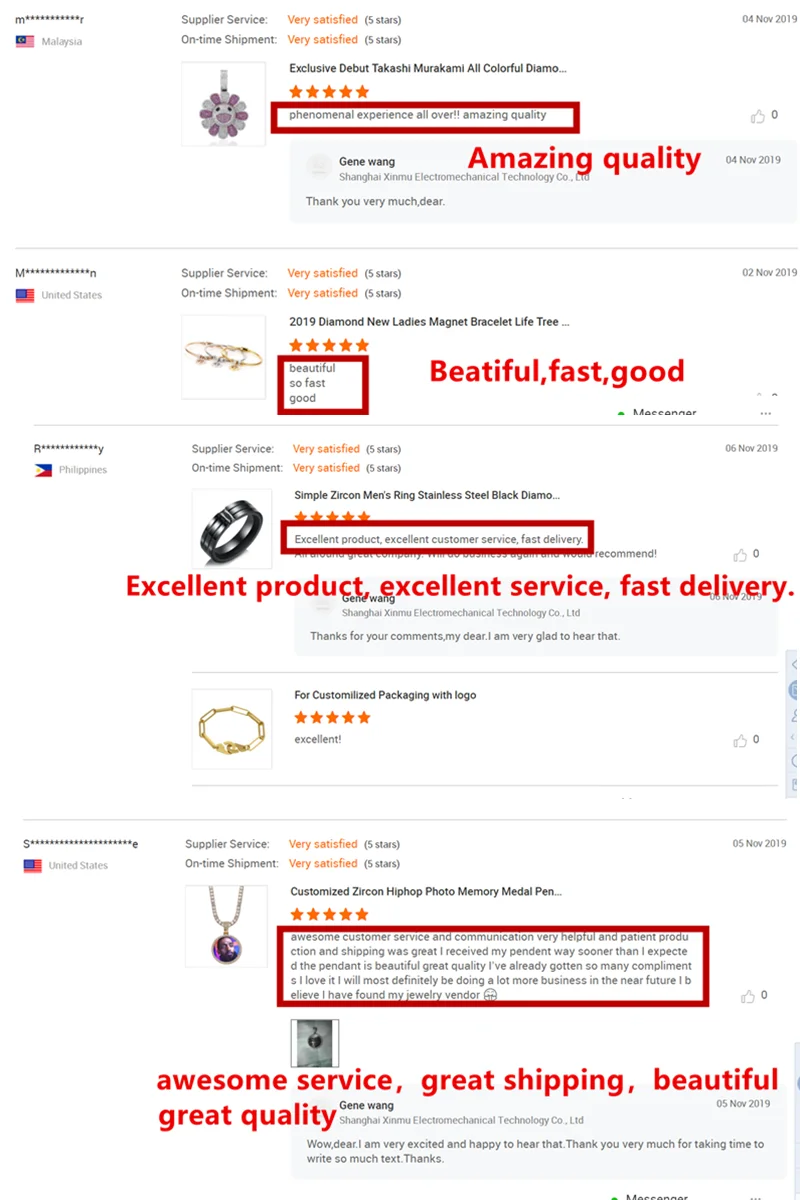Open the "Exclusive Debut Takashi Murakami" product link
800x1200 pixels.
428,69
